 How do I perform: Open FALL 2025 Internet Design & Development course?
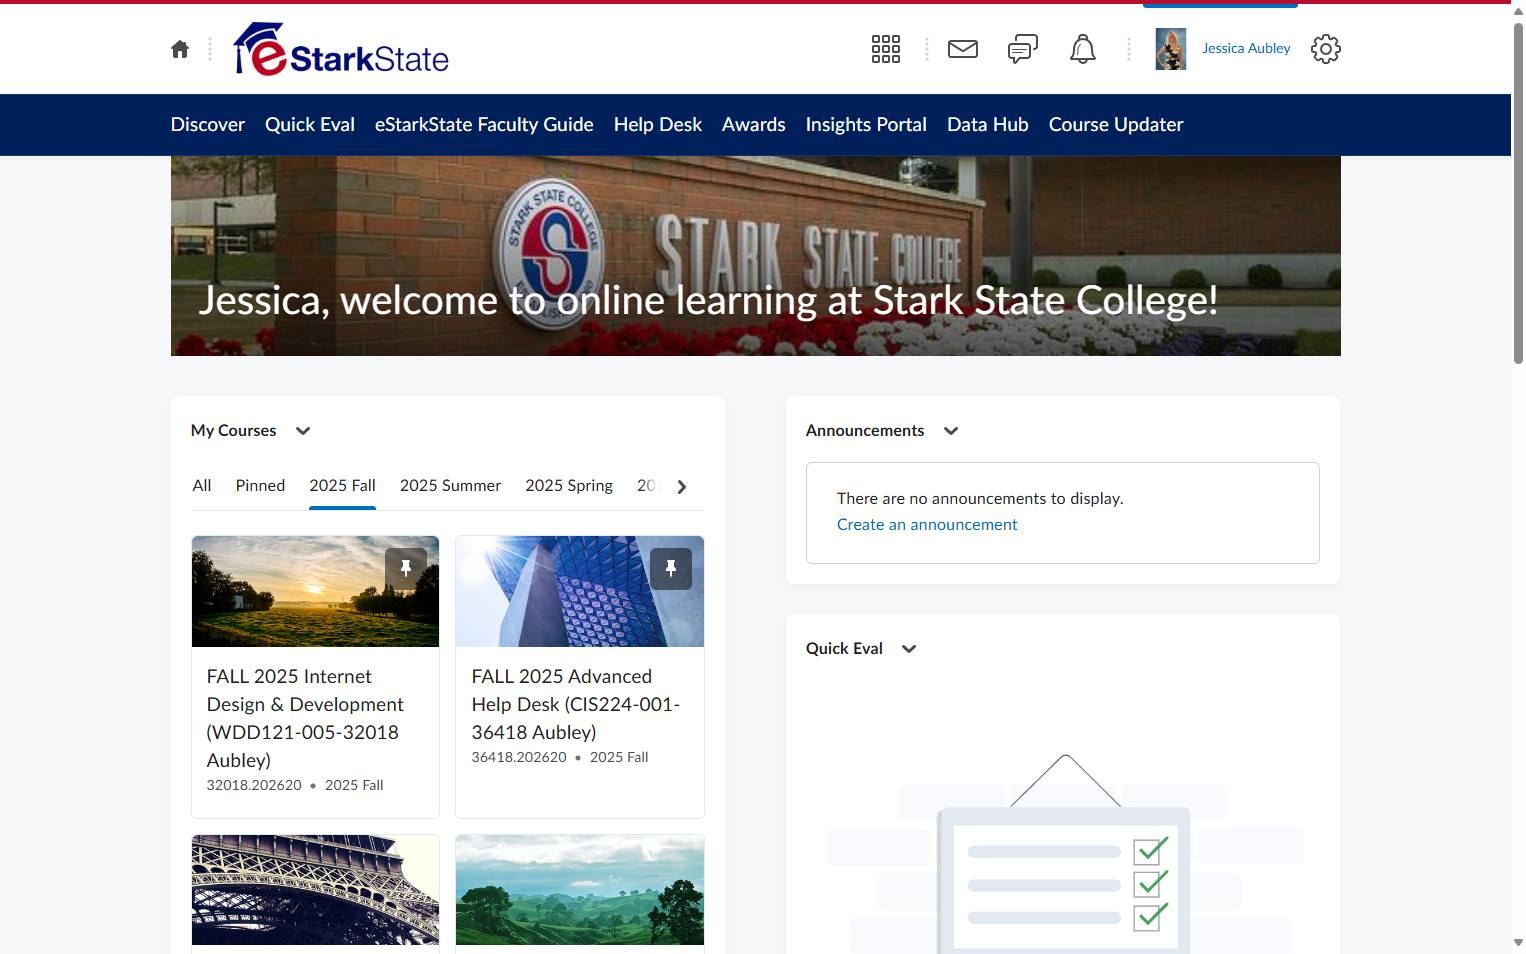305,719
